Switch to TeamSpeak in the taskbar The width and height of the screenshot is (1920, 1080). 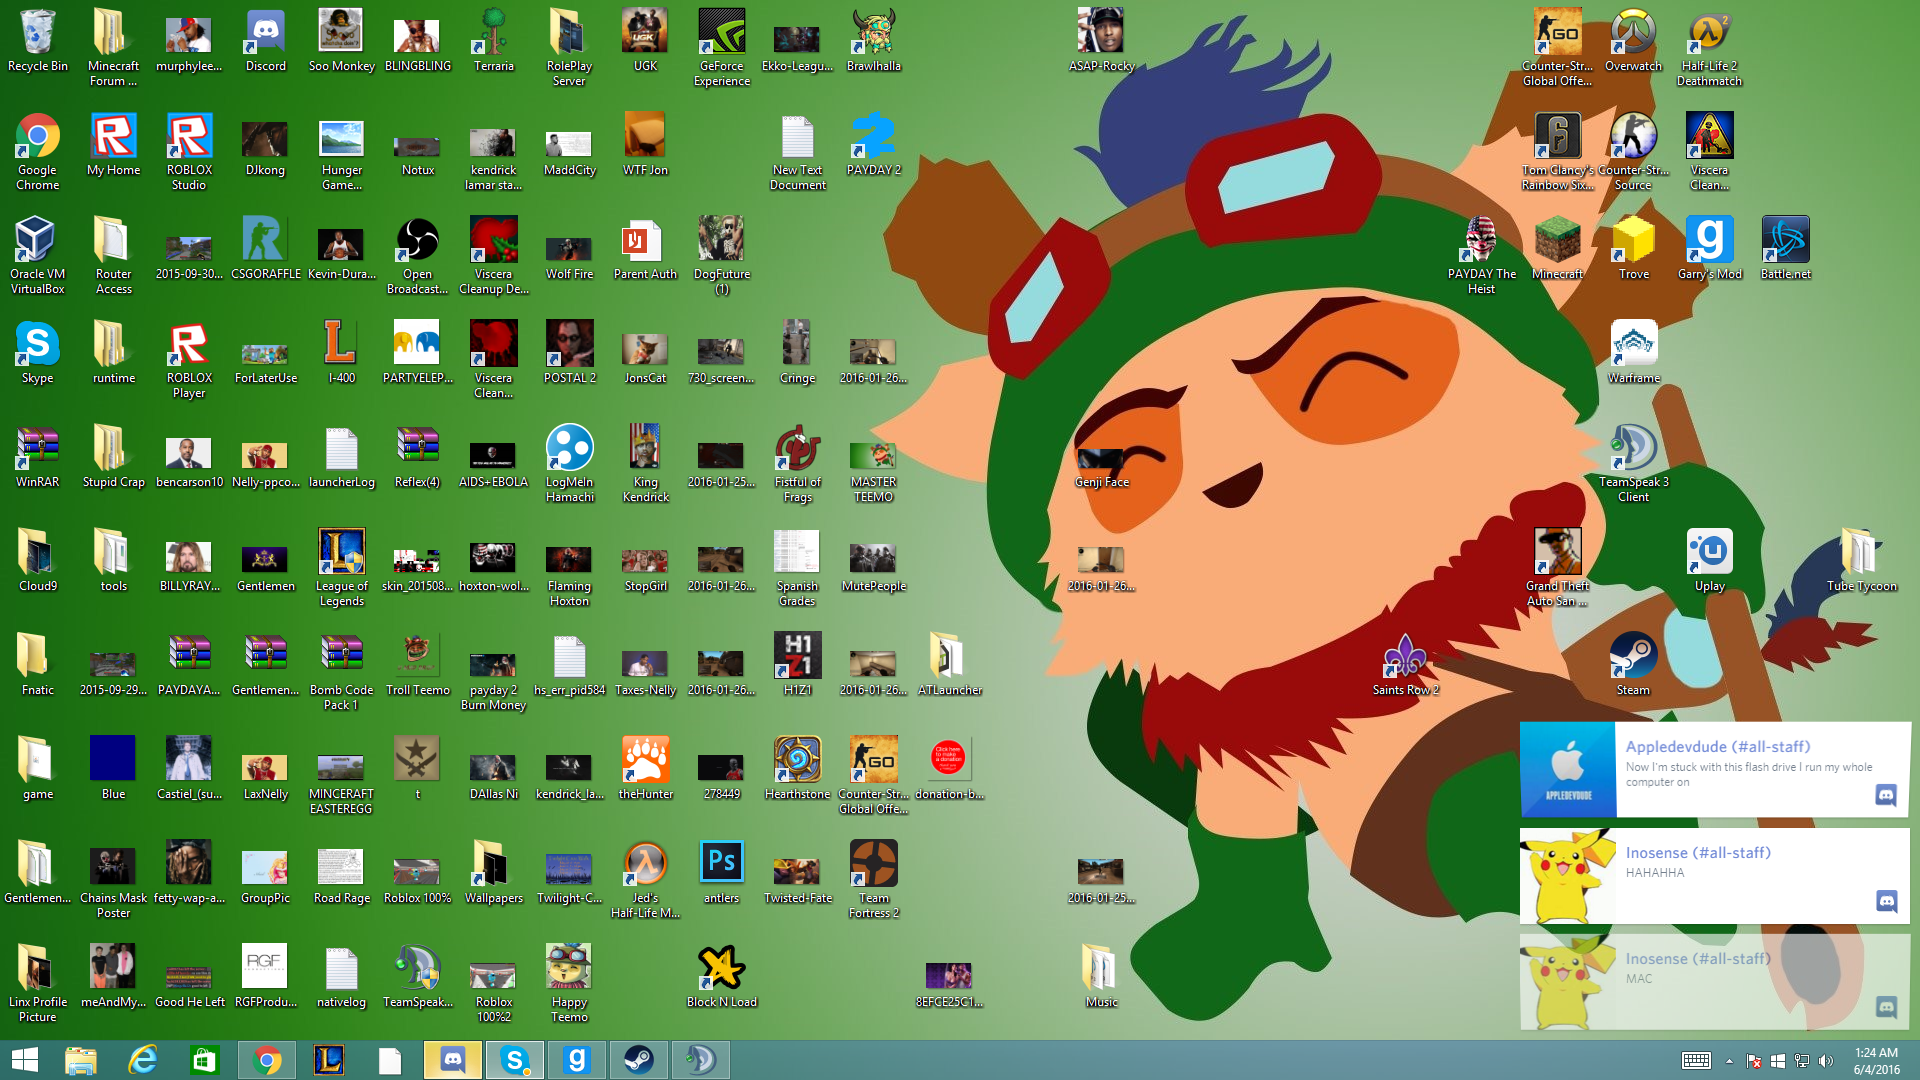click(701, 1060)
